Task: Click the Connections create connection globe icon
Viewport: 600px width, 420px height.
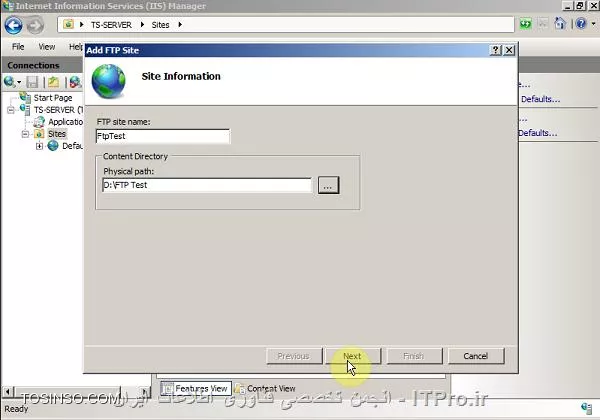Action: (x=10, y=82)
